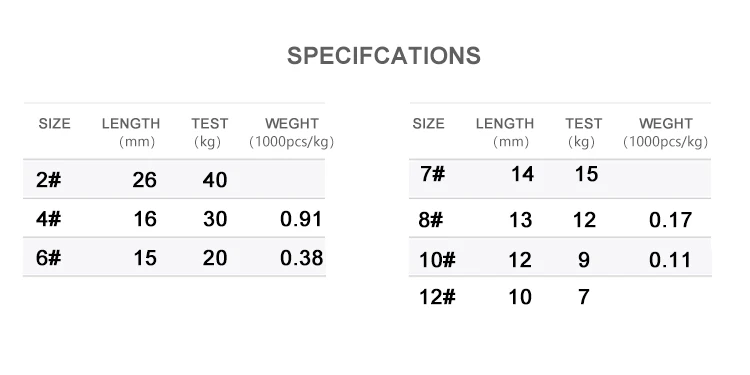Select the 12# size label

click(x=437, y=297)
